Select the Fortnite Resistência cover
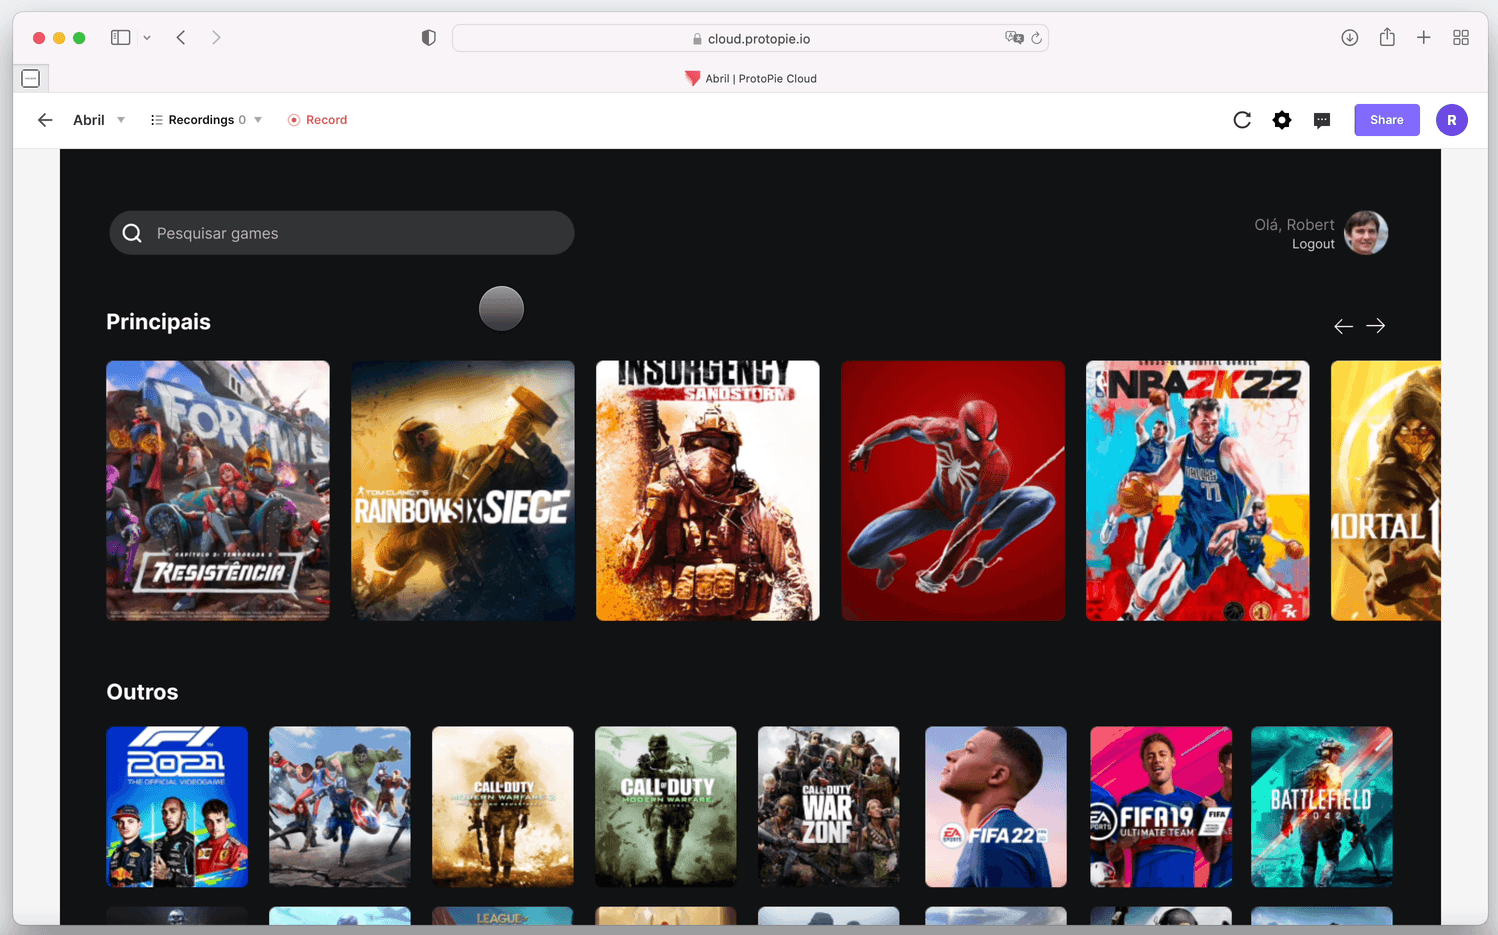 click(x=218, y=491)
